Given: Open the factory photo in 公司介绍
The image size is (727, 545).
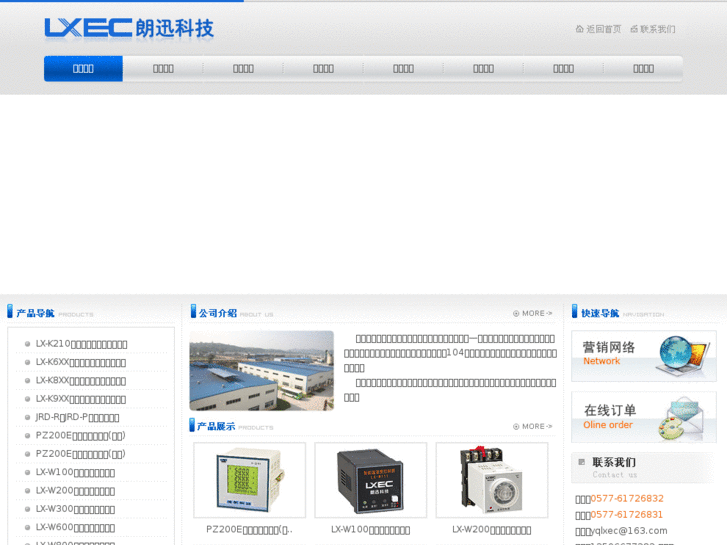Looking at the screenshot, I should (x=261, y=371).
